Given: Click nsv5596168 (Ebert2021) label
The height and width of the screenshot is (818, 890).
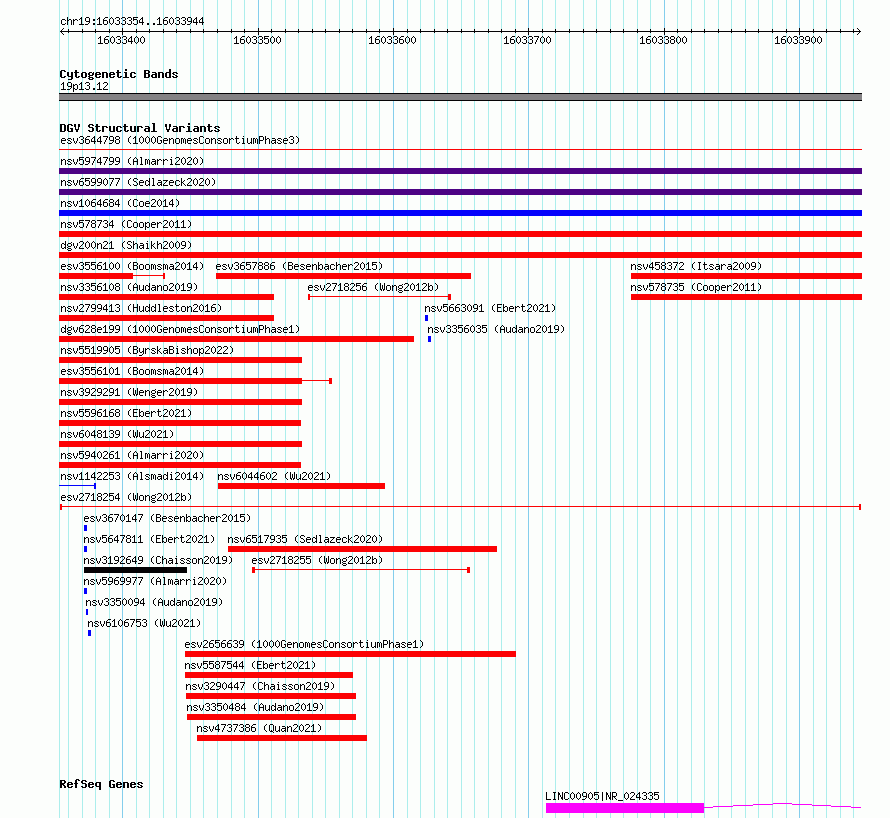Looking at the screenshot, I should [x=126, y=413].
